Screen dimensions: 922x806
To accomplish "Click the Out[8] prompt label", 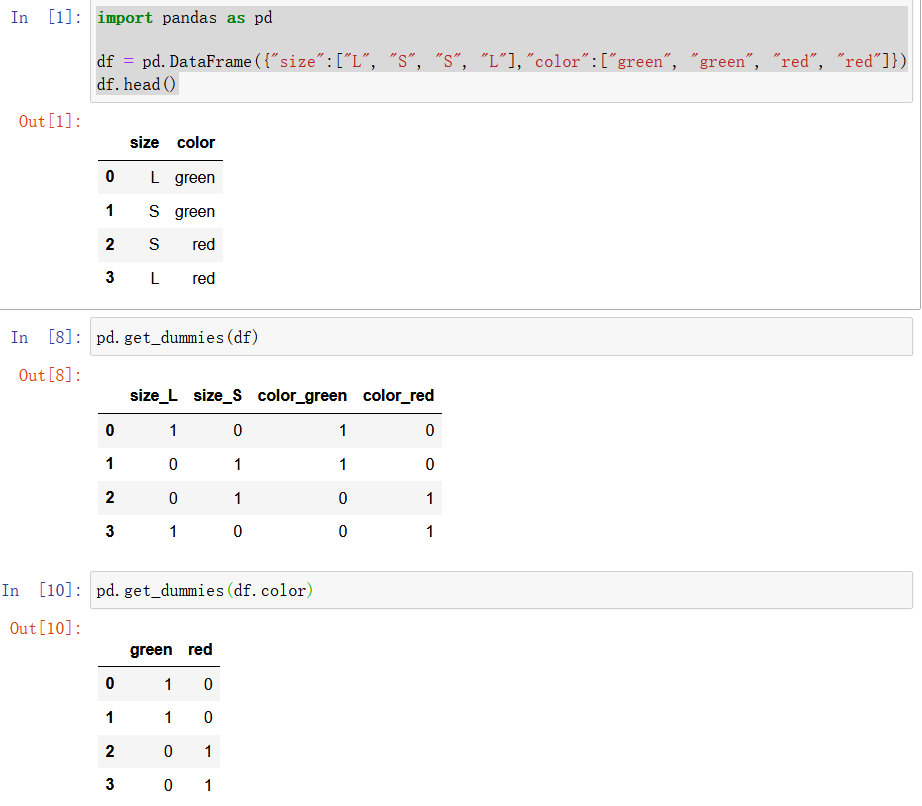I will 50,375.
